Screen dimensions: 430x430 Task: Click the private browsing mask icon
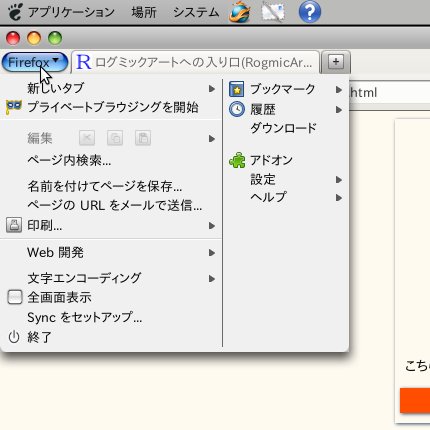coord(14,107)
